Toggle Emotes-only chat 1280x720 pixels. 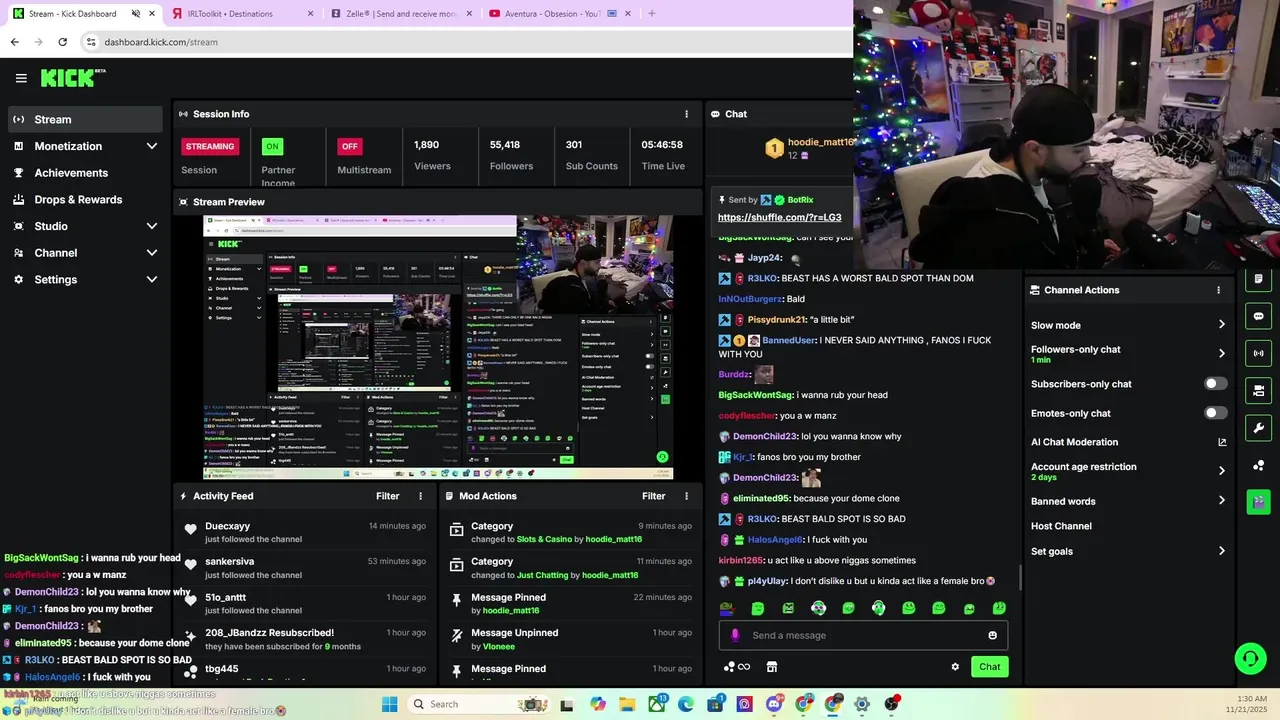pyautogui.click(x=1215, y=413)
